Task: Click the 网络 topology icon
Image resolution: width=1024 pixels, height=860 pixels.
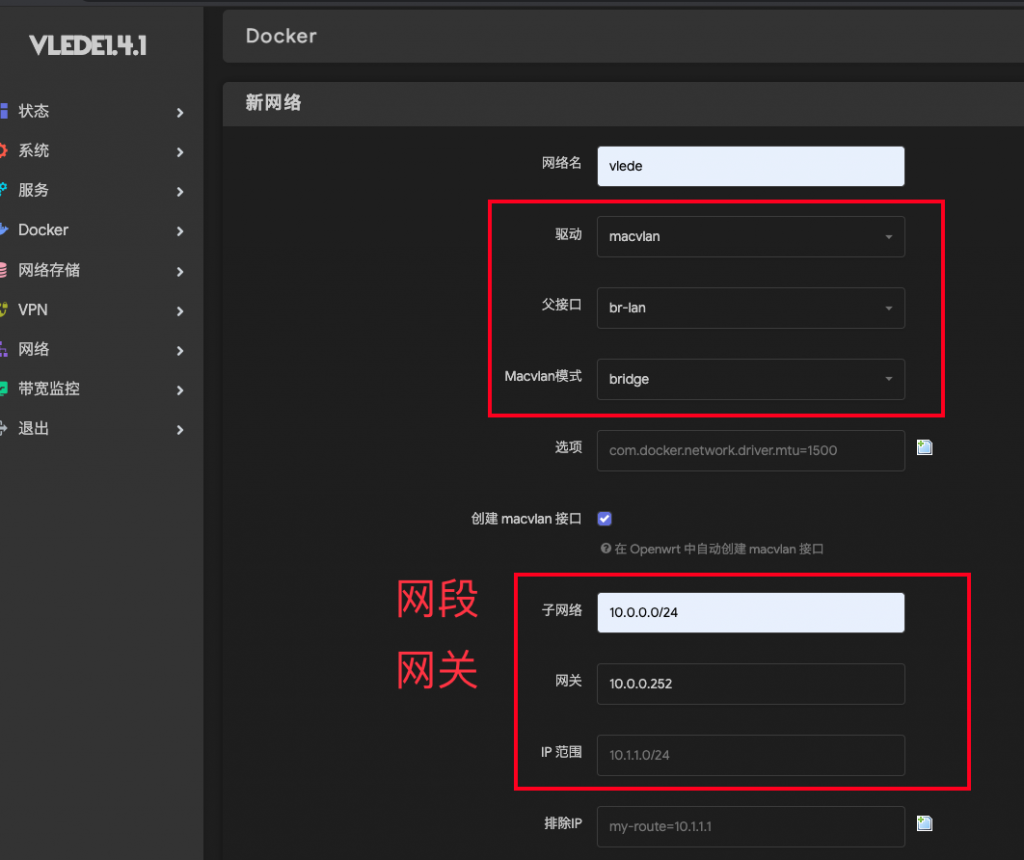Action: tap(3, 349)
